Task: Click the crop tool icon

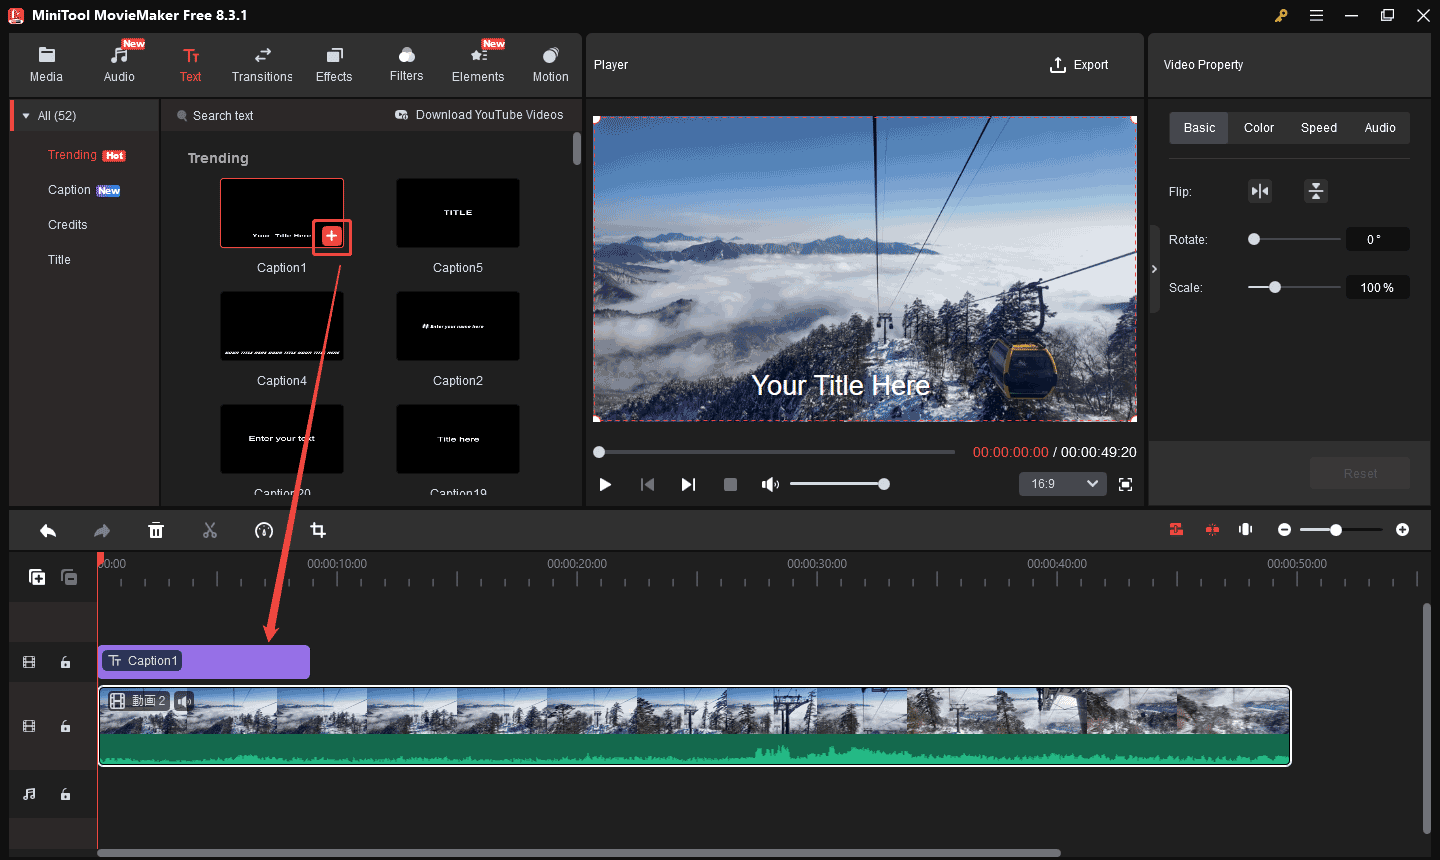Action: point(318,530)
